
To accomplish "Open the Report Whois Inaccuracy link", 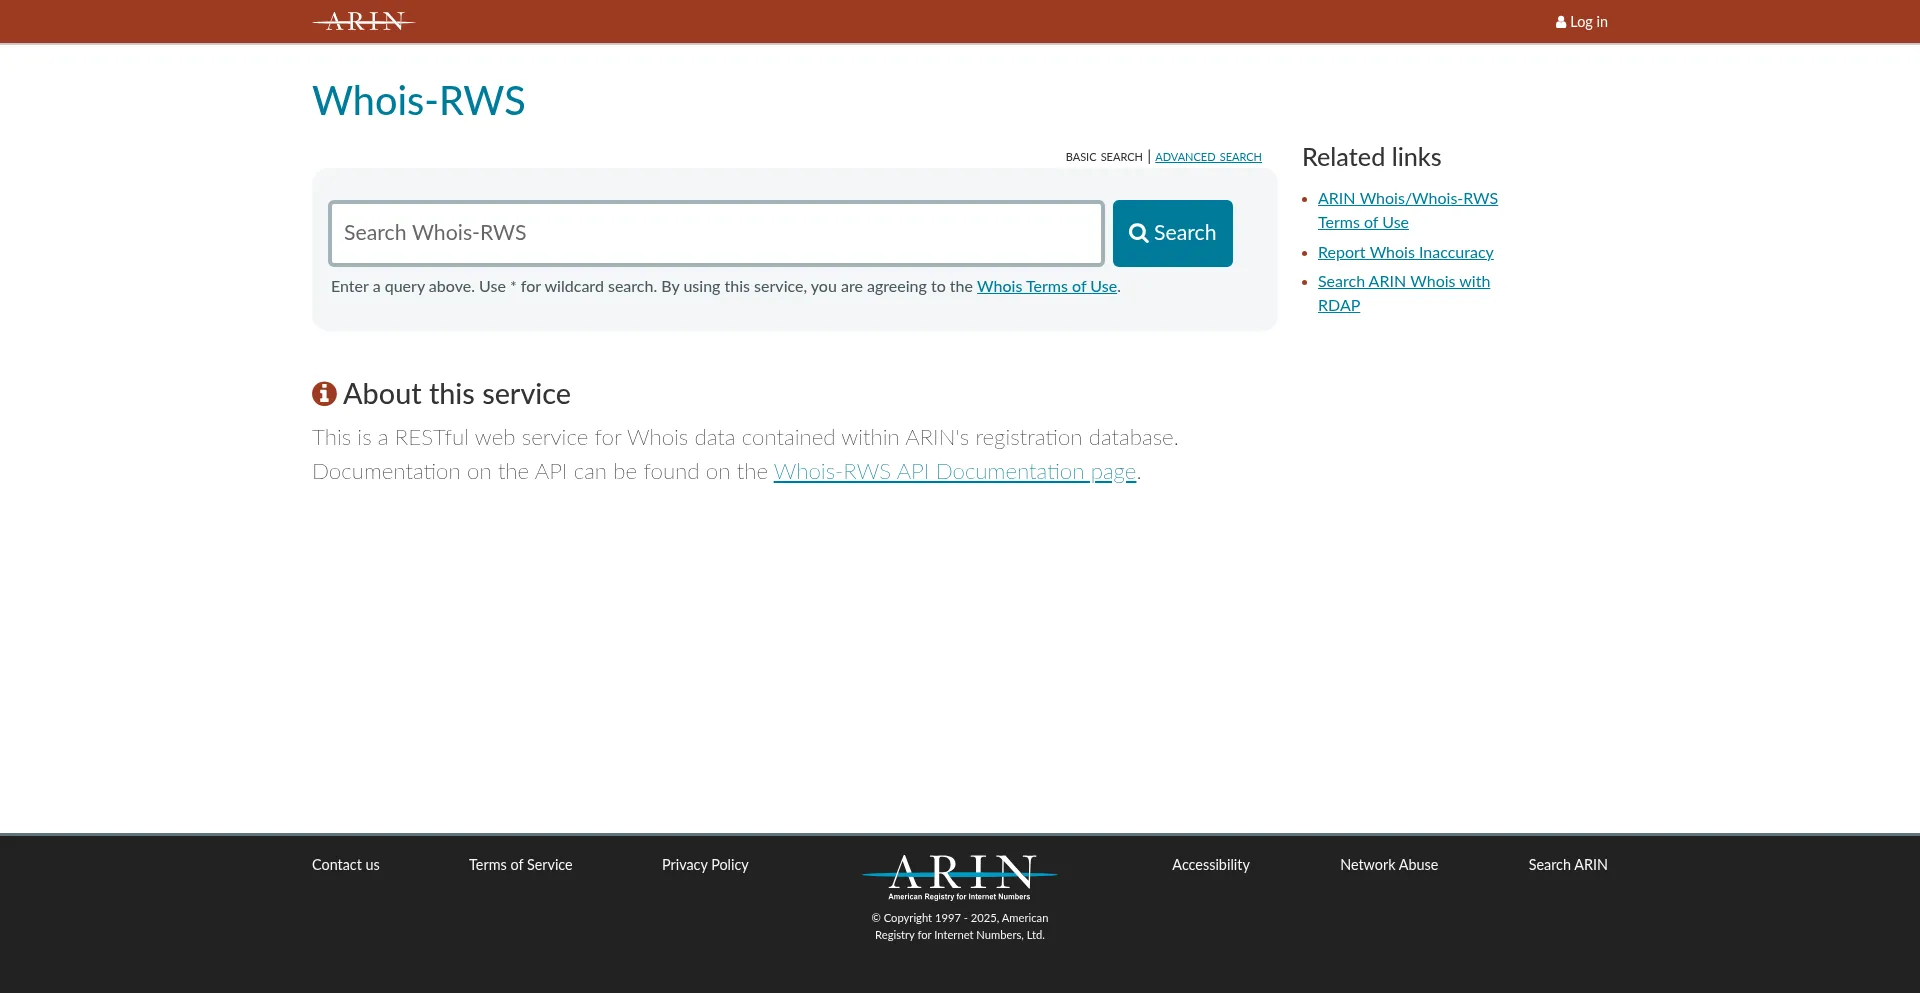I will coord(1405,253).
